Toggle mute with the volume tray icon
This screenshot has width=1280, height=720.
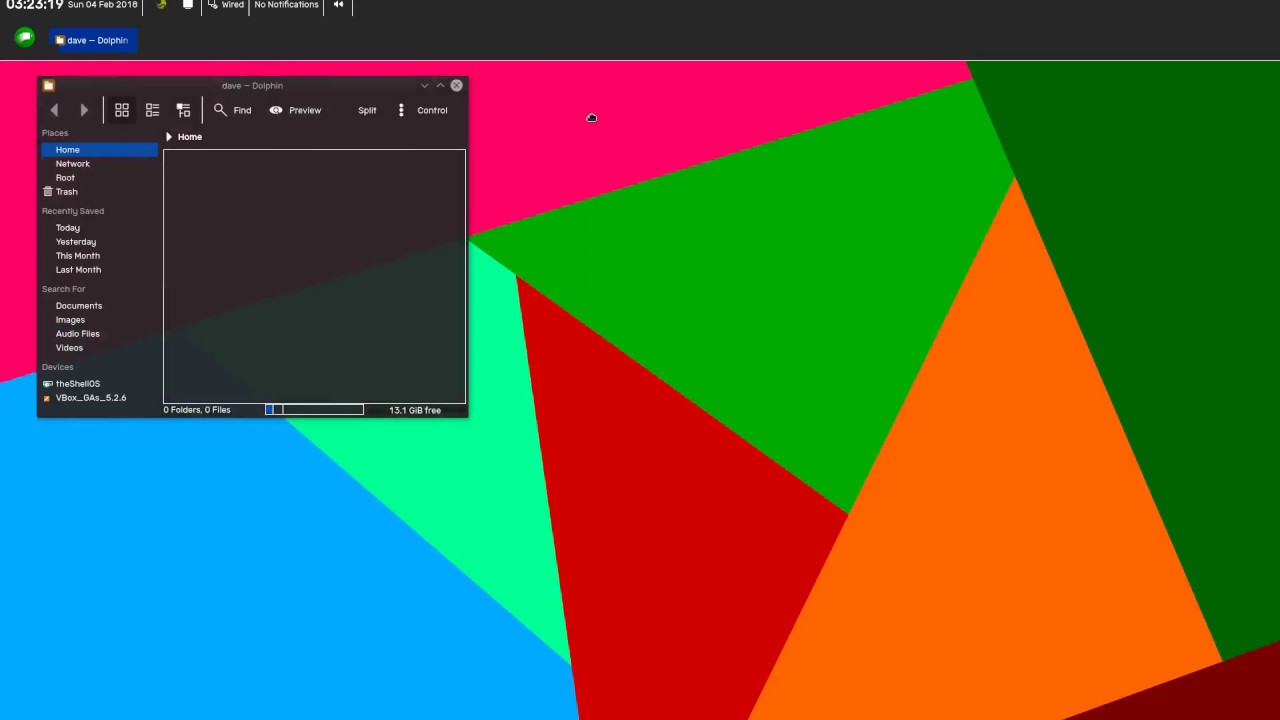pos(338,5)
